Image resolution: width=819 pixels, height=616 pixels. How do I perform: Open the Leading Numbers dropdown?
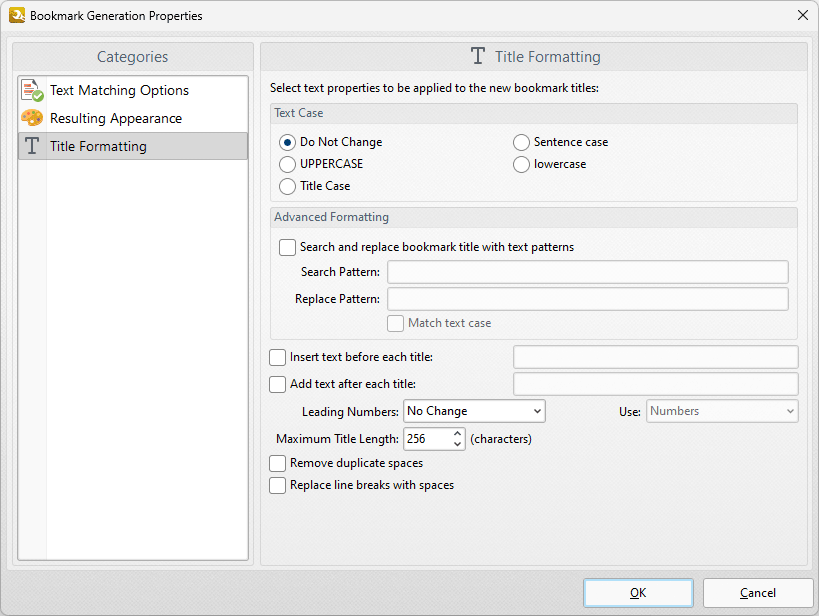[474, 411]
